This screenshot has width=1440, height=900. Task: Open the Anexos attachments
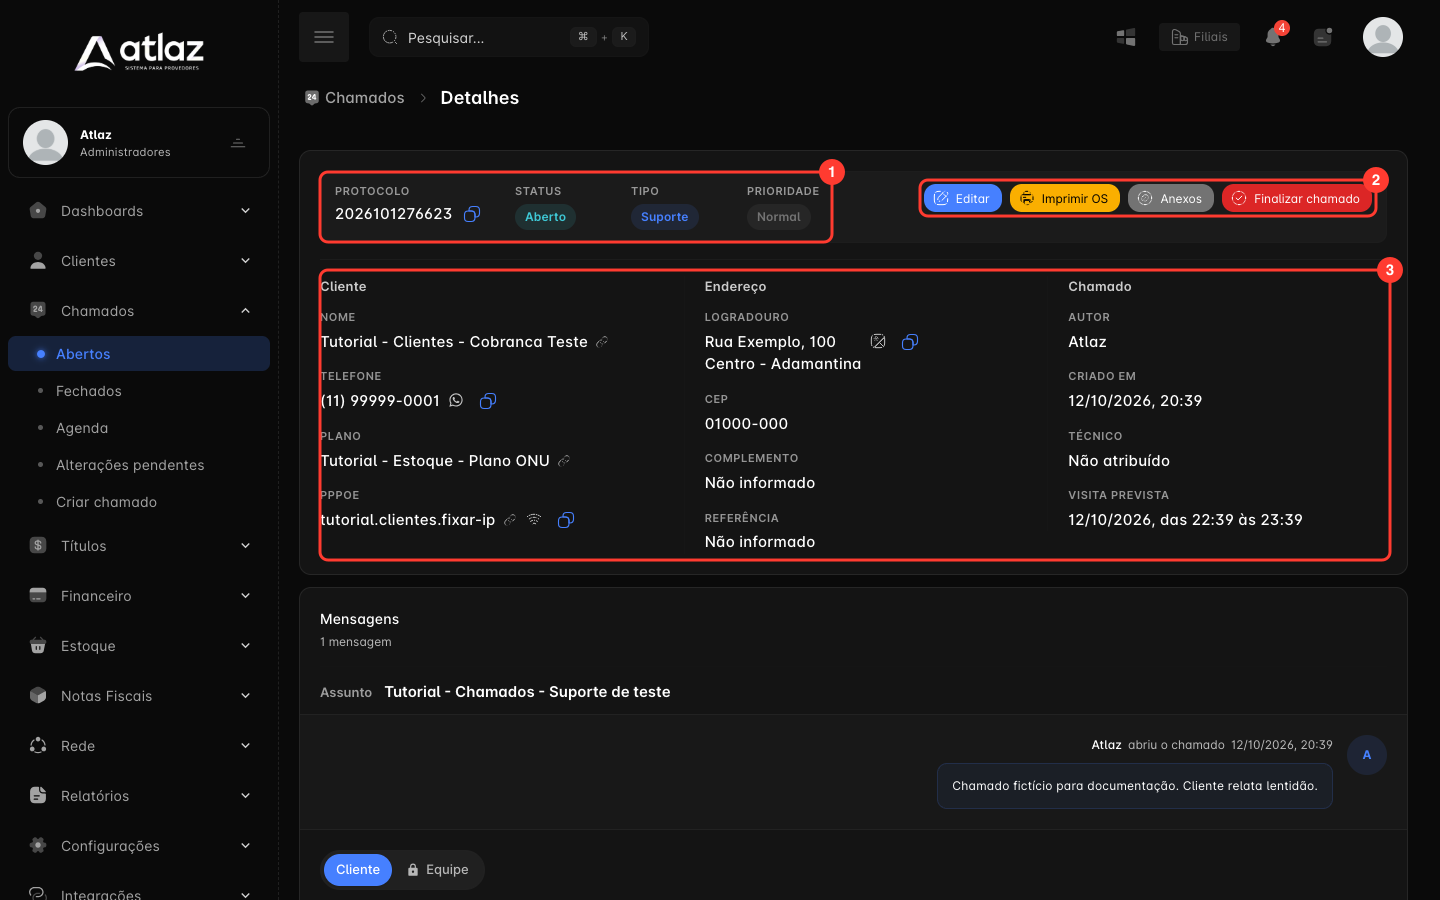tap(1171, 198)
